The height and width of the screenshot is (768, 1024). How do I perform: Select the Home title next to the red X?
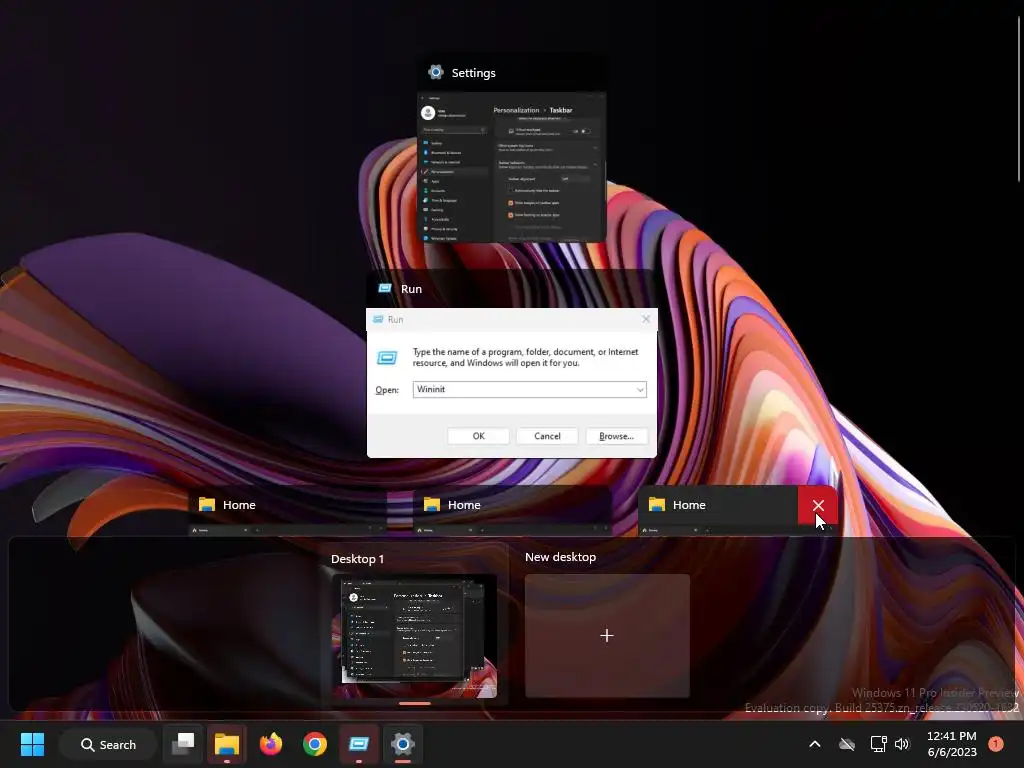click(689, 505)
